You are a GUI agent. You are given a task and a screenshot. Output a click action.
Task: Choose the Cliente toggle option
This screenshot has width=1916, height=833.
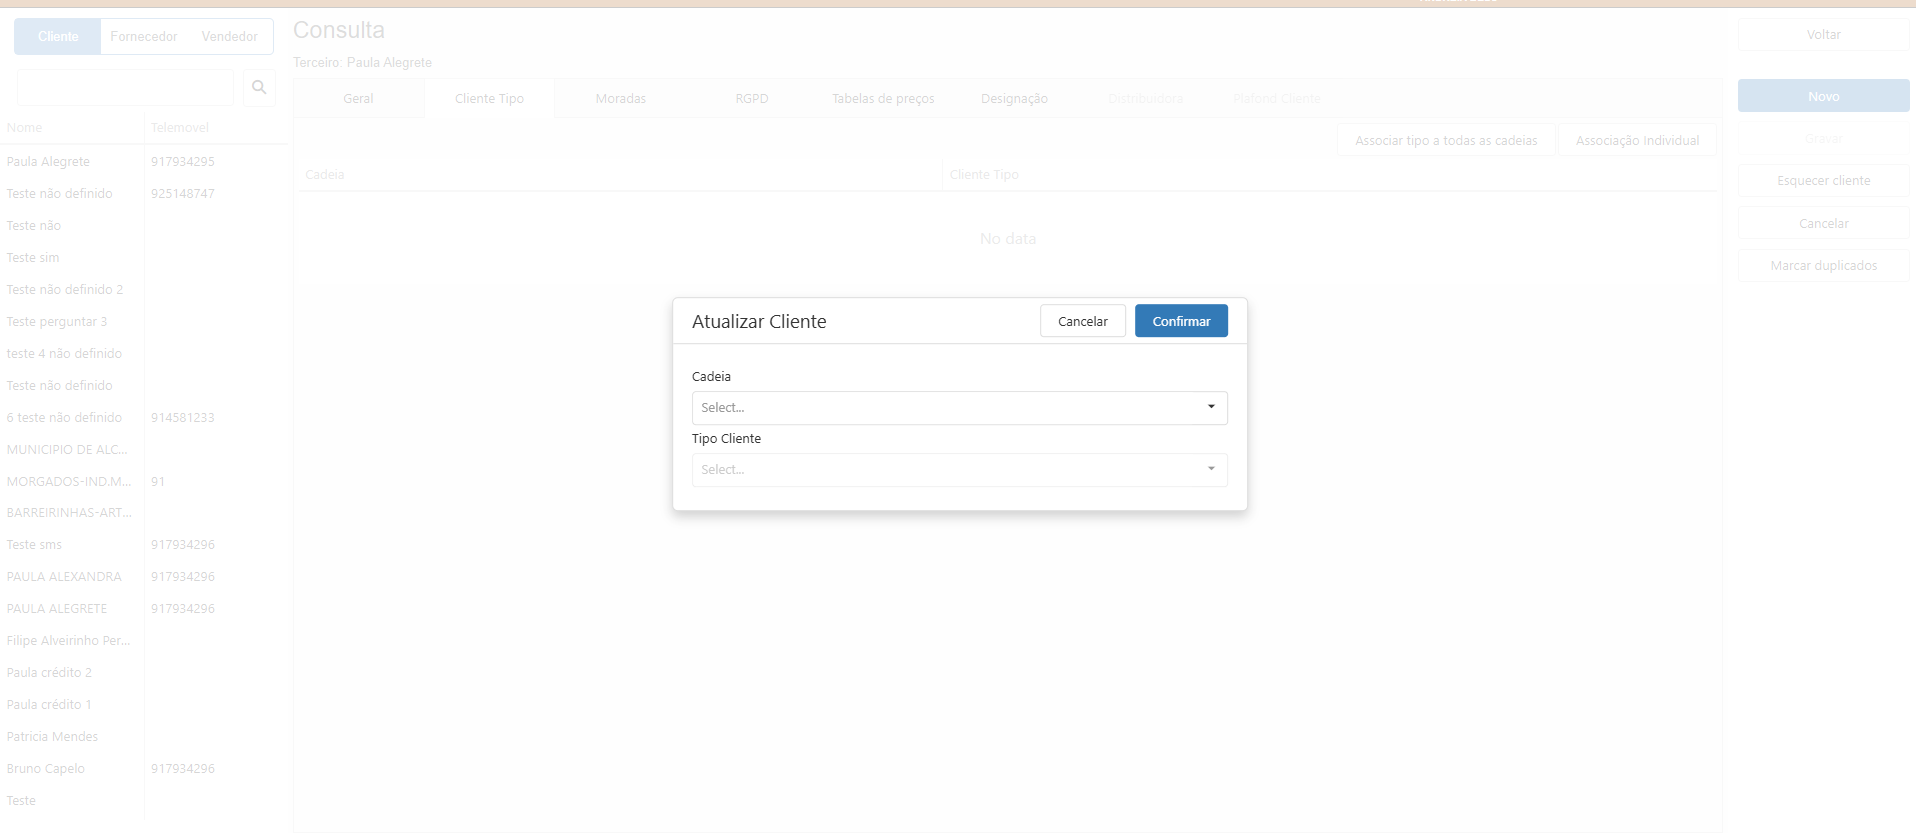(x=58, y=37)
